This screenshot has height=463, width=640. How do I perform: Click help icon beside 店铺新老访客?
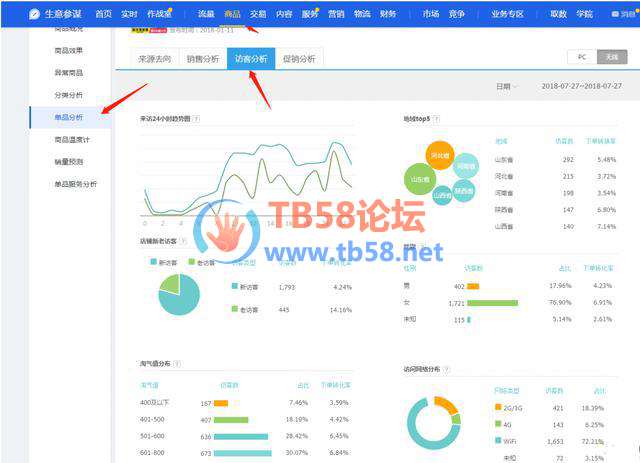pos(181,241)
